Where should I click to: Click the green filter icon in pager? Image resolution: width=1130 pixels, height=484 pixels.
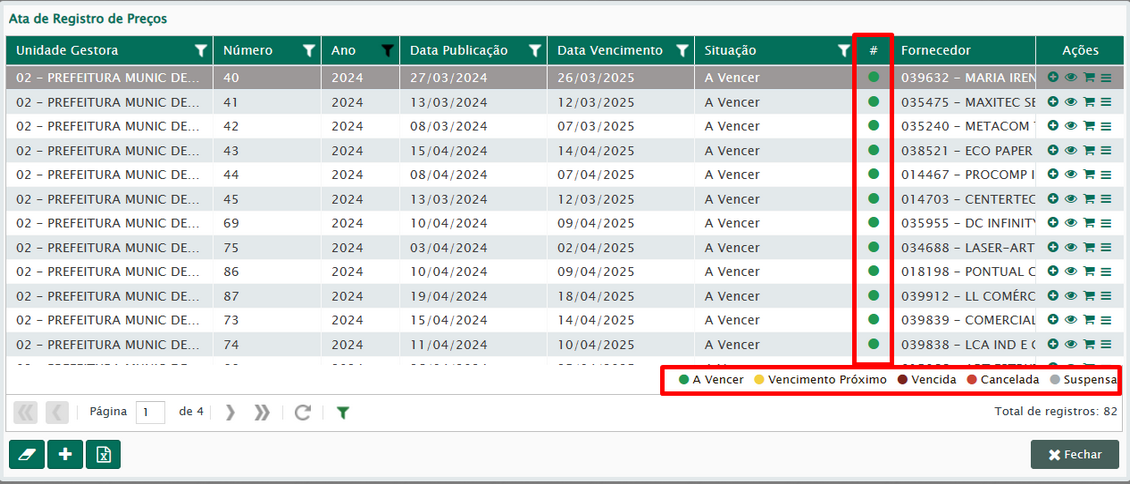click(343, 412)
